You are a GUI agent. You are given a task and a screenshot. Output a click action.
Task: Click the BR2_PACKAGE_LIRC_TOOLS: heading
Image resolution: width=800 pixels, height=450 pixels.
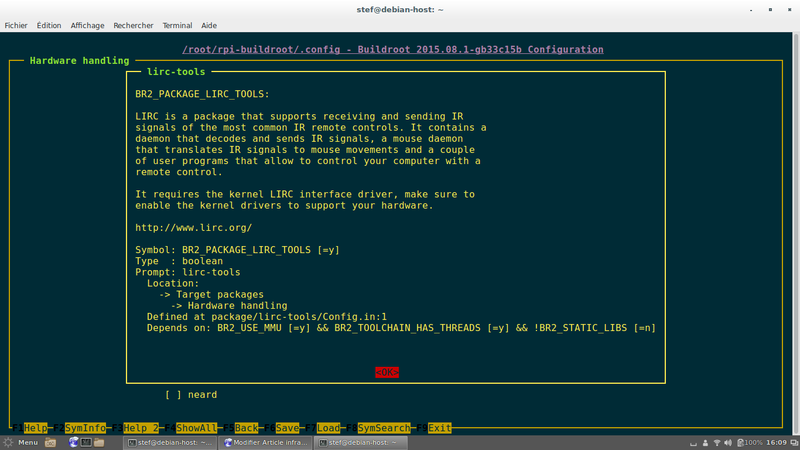(202, 94)
